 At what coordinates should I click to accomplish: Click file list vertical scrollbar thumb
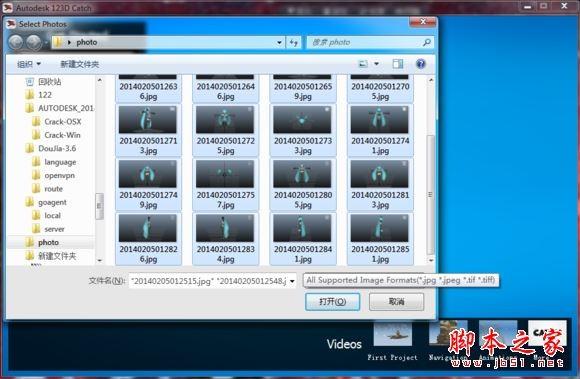(430, 195)
